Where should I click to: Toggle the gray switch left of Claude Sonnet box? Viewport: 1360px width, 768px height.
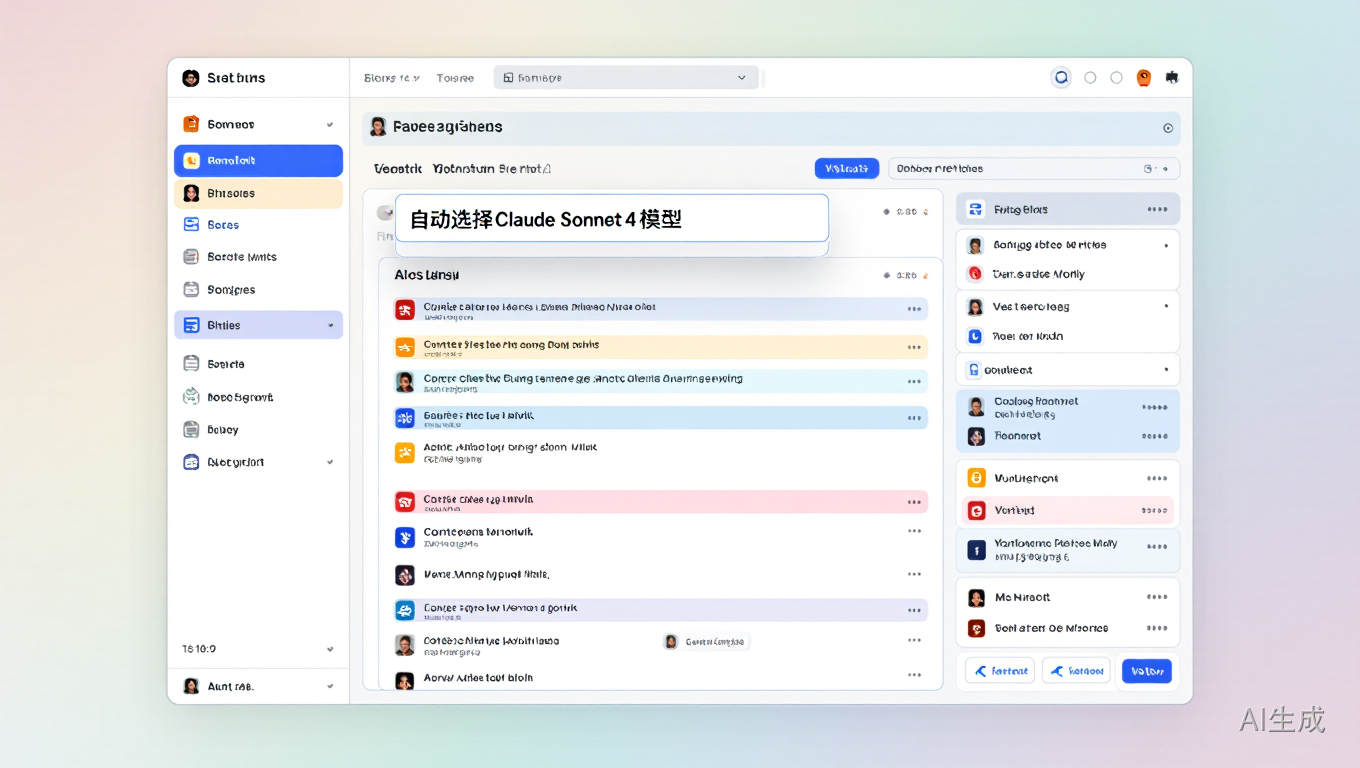[x=384, y=213]
